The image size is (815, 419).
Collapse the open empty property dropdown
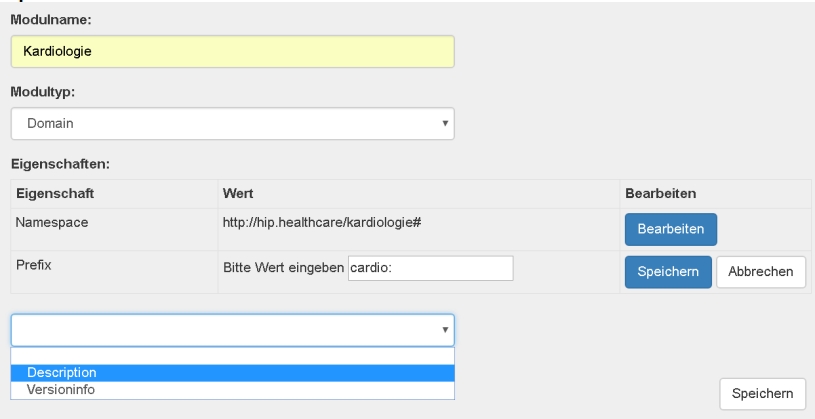(x=232, y=330)
